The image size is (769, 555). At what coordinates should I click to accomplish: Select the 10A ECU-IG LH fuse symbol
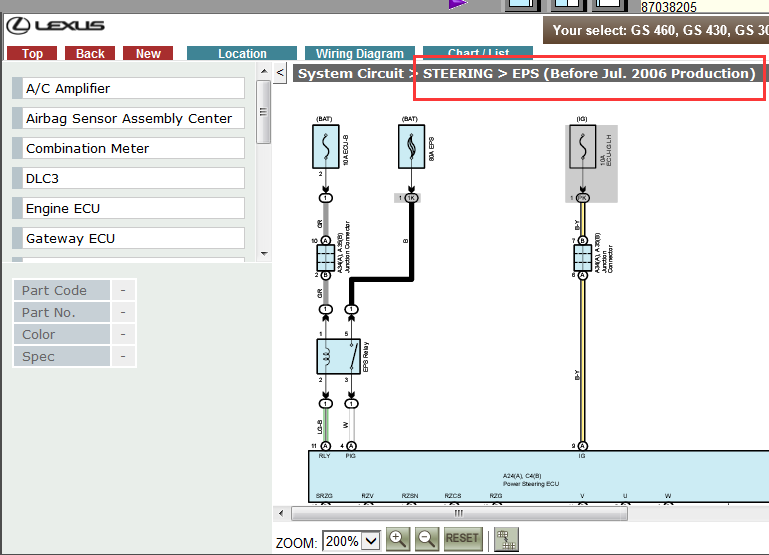(x=583, y=146)
